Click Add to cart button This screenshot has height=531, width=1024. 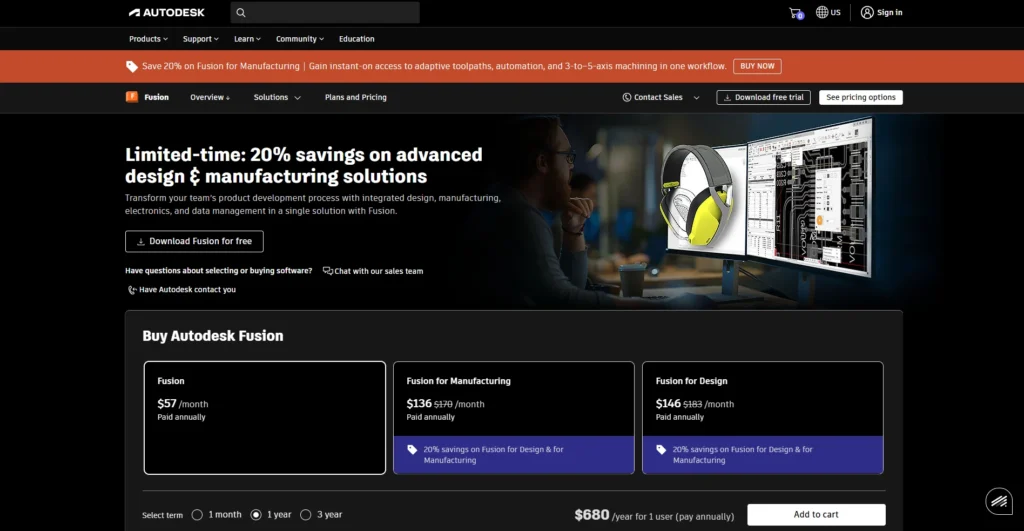[x=816, y=515]
